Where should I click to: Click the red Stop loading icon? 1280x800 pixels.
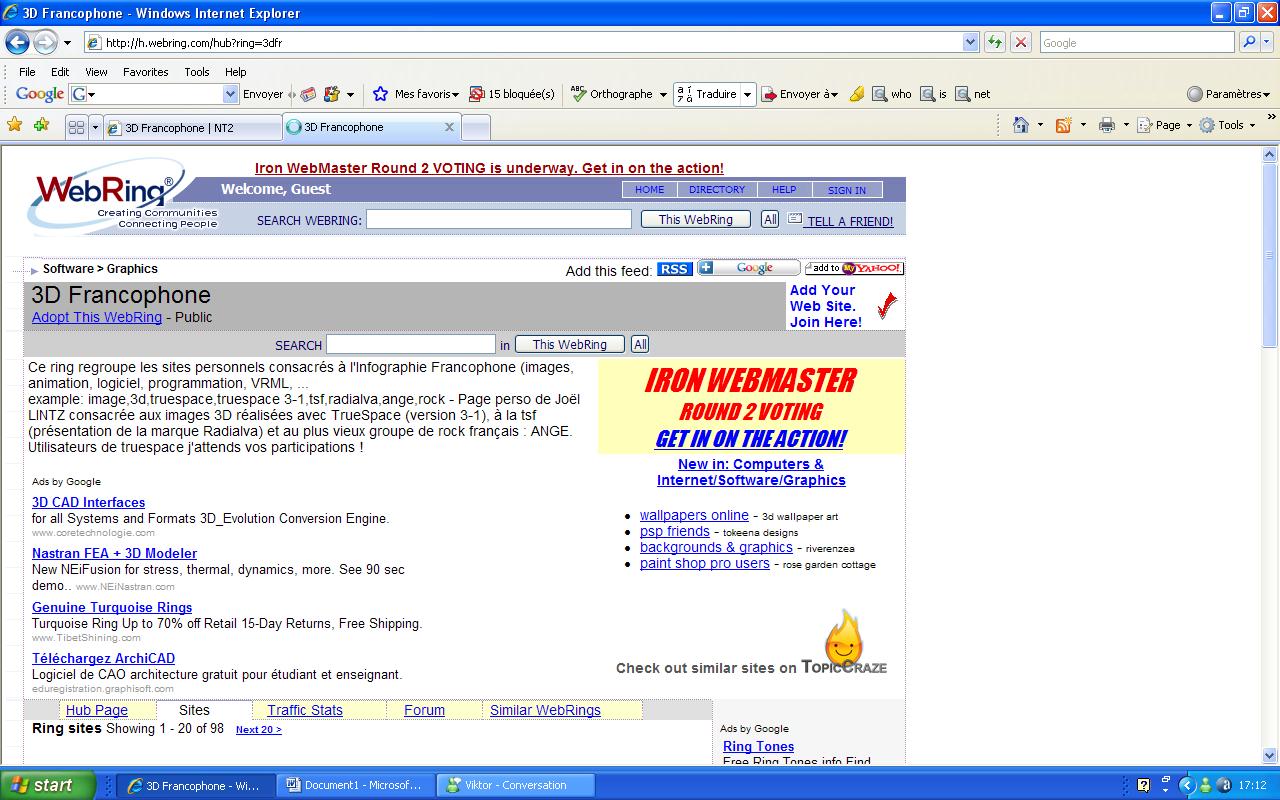[1020, 42]
